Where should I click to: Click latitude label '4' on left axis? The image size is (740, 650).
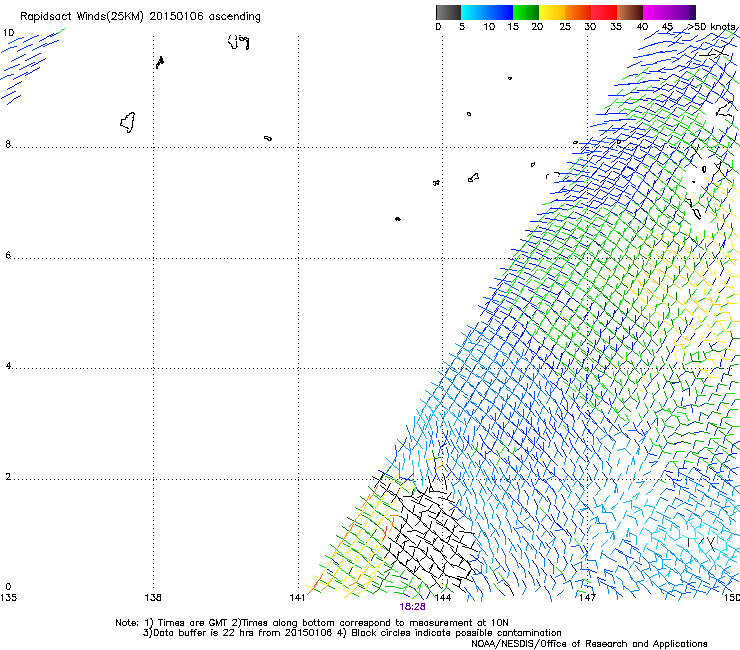point(8,366)
